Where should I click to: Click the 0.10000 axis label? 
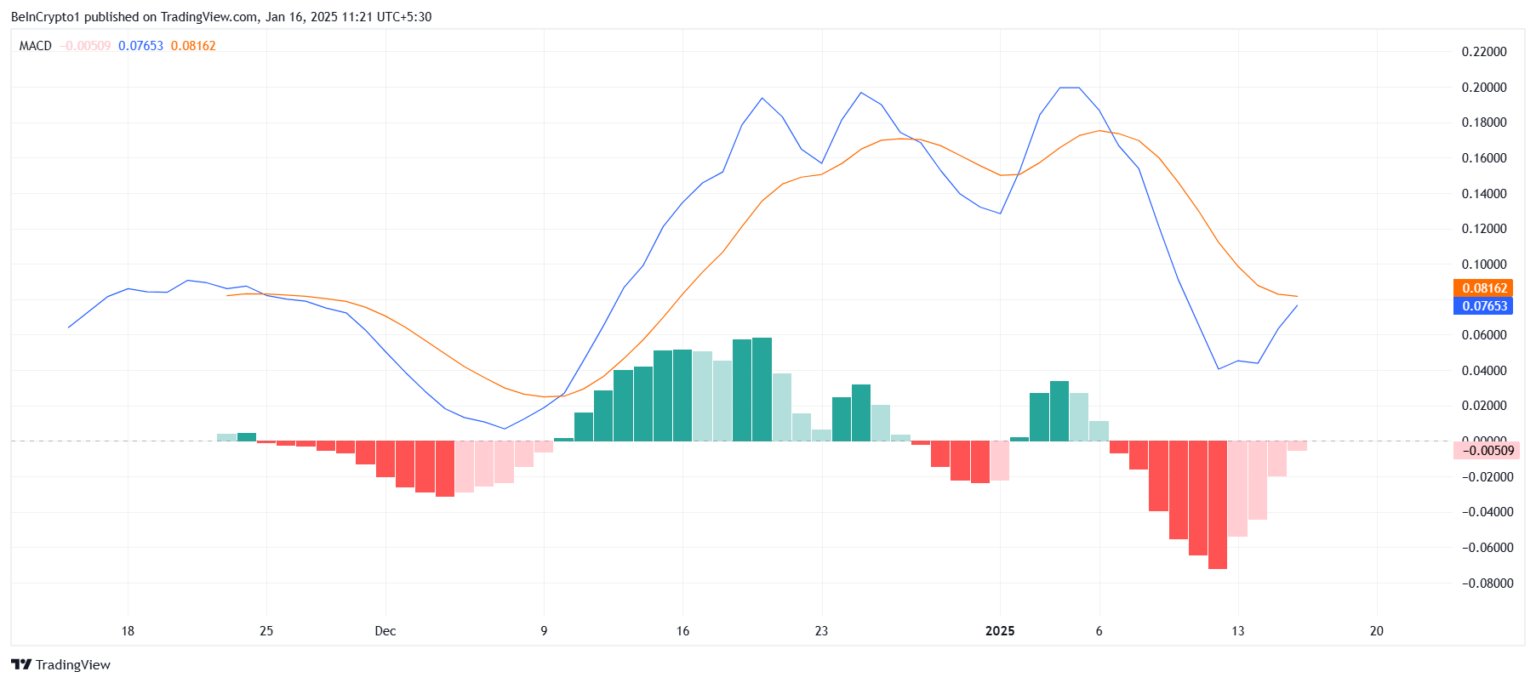(1486, 264)
